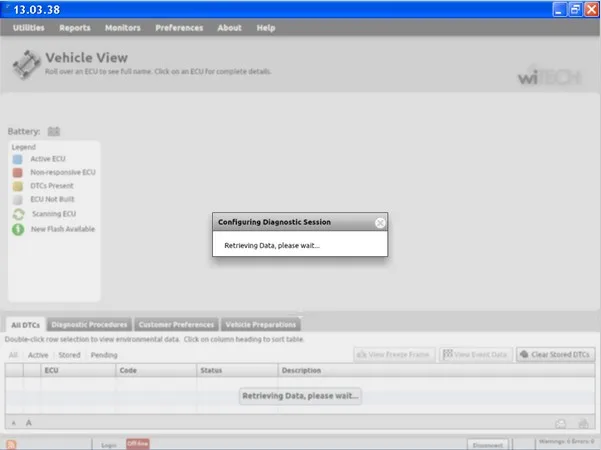The height and width of the screenshot is (450, 601).
Task: Filter DTC list by Pending
Action: point(104,355)
